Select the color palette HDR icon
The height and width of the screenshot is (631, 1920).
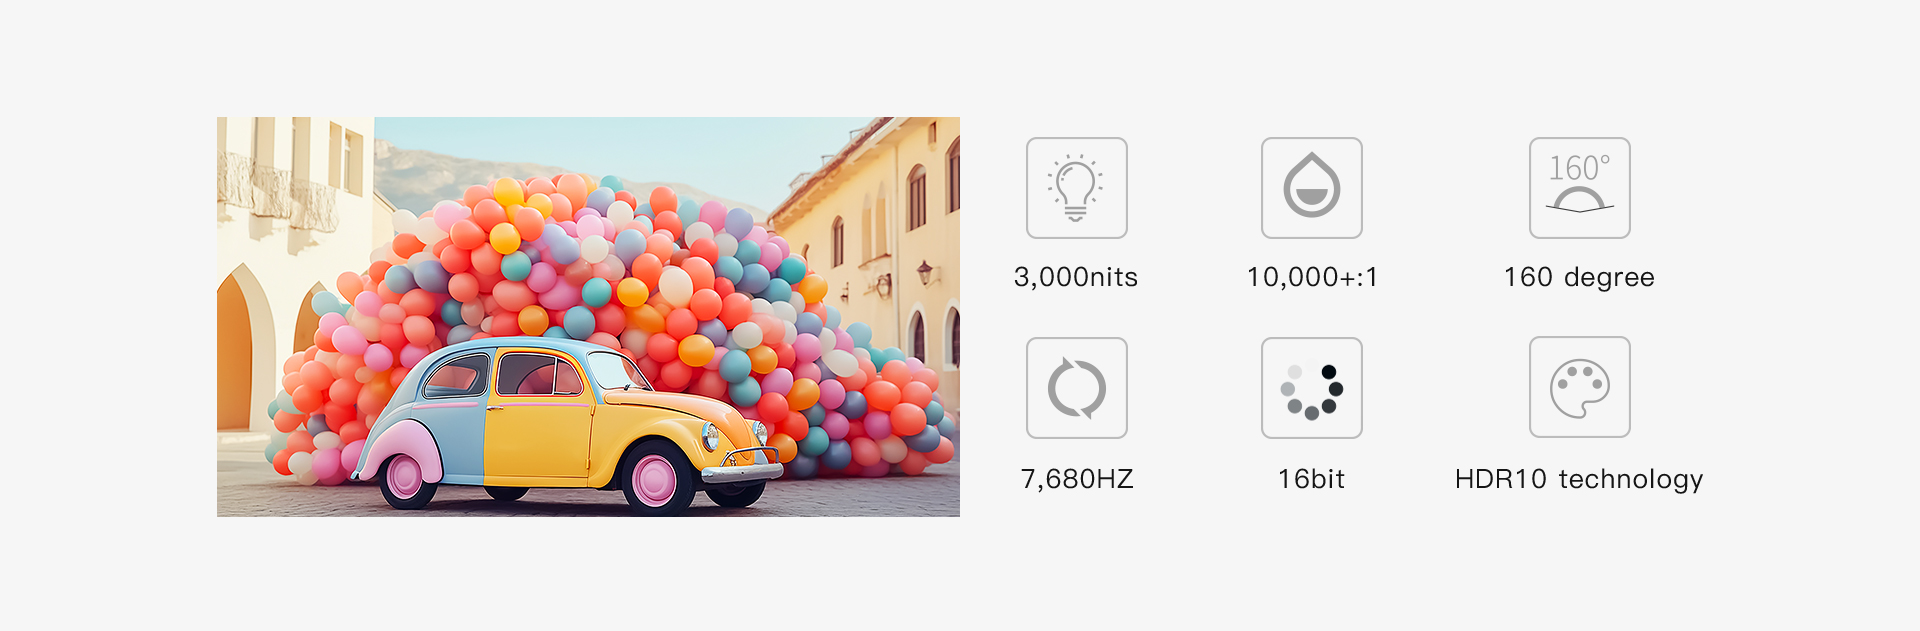1580,387
